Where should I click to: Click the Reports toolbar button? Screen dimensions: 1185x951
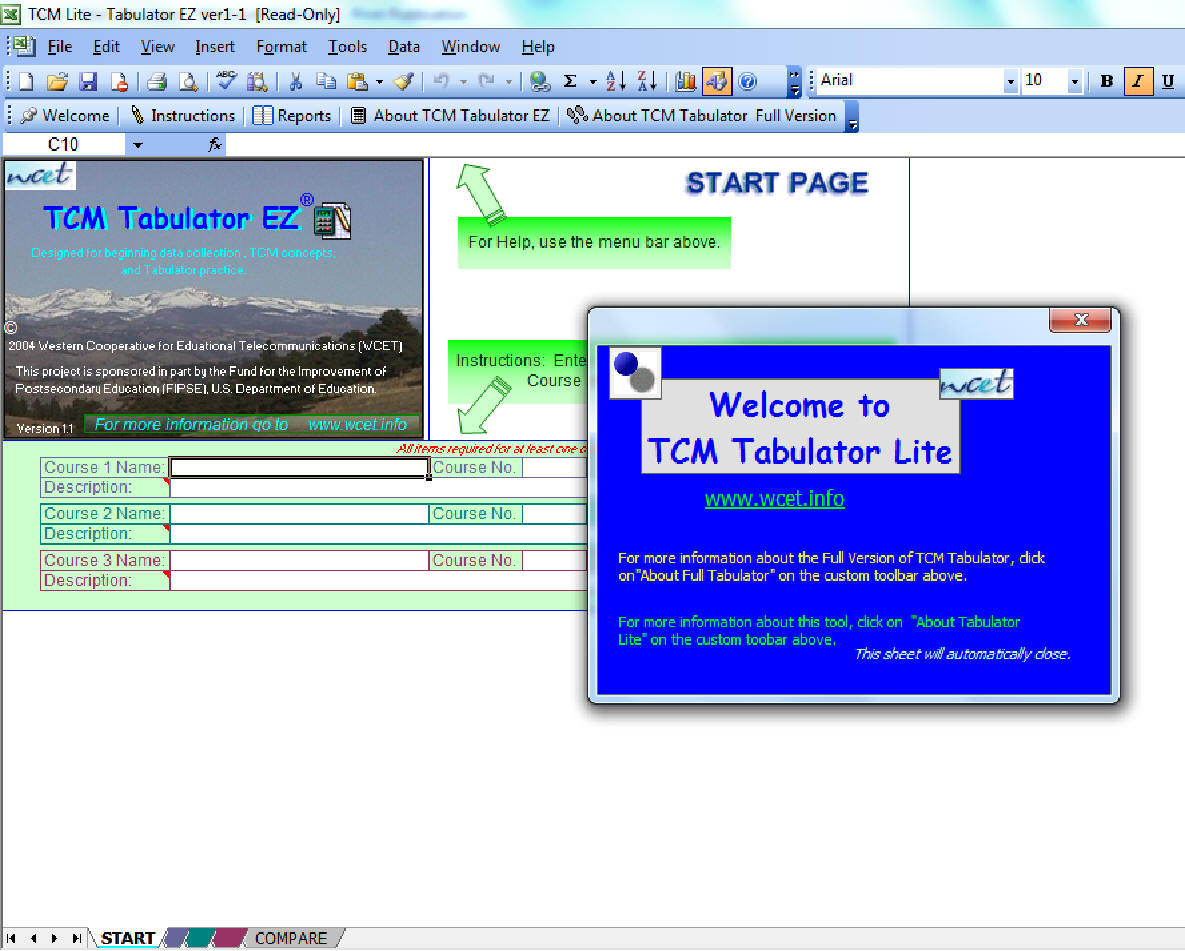(292, 116)
